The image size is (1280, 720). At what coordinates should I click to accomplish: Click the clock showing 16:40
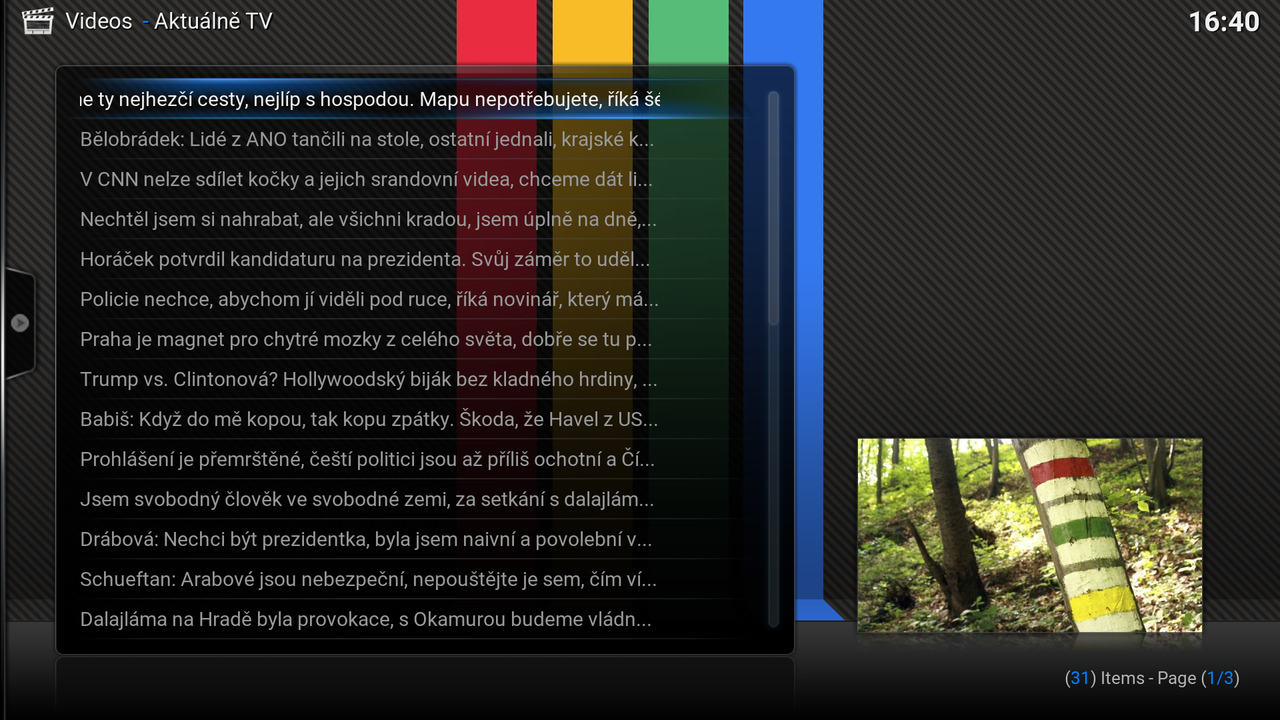tap(1223, 22)
